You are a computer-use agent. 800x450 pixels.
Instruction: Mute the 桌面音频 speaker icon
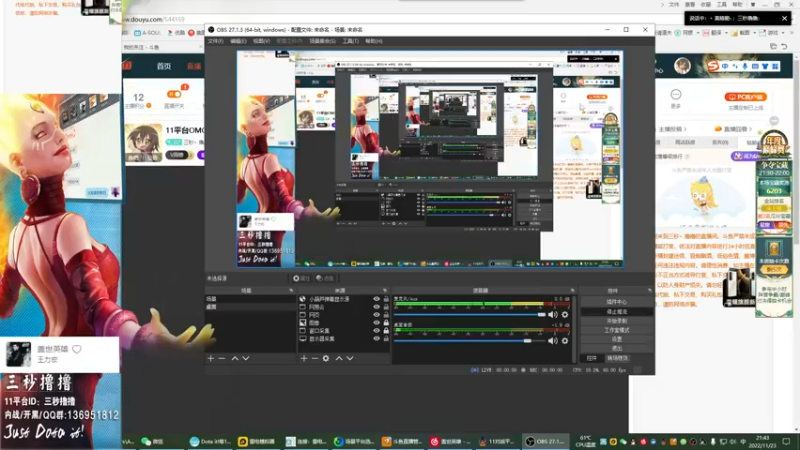pyautogui.click(x=553, y=340)
